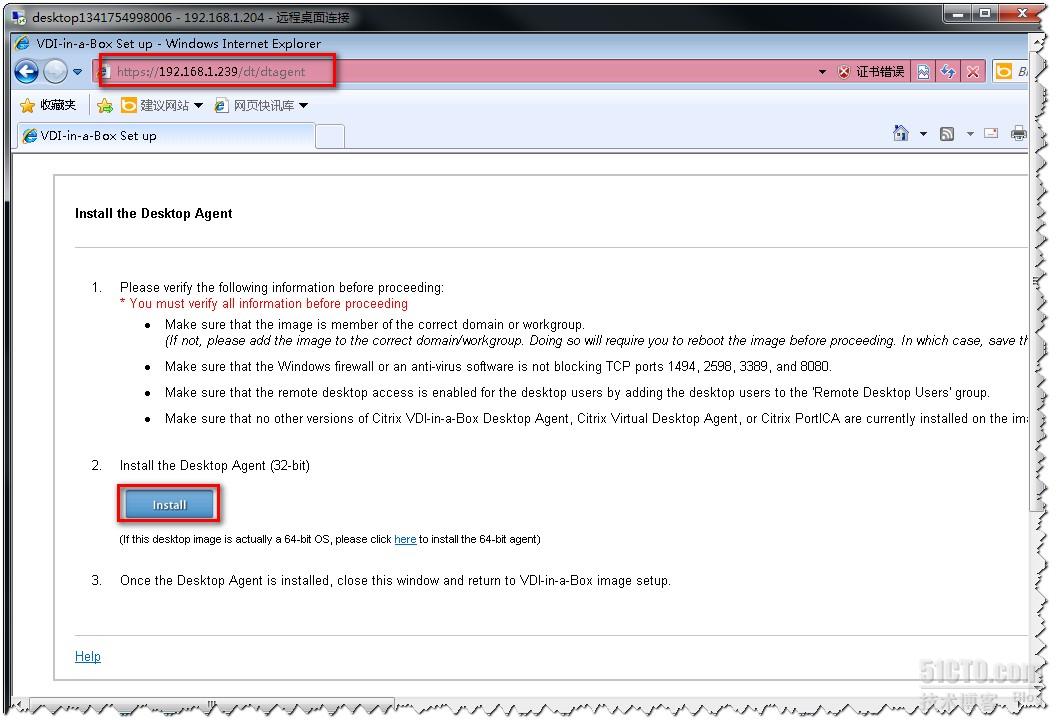This screenshot has width=1057, height=725.
Task: Click 'Install the Desktop Agent (32-bit)' step text
Action: [214, 465]
